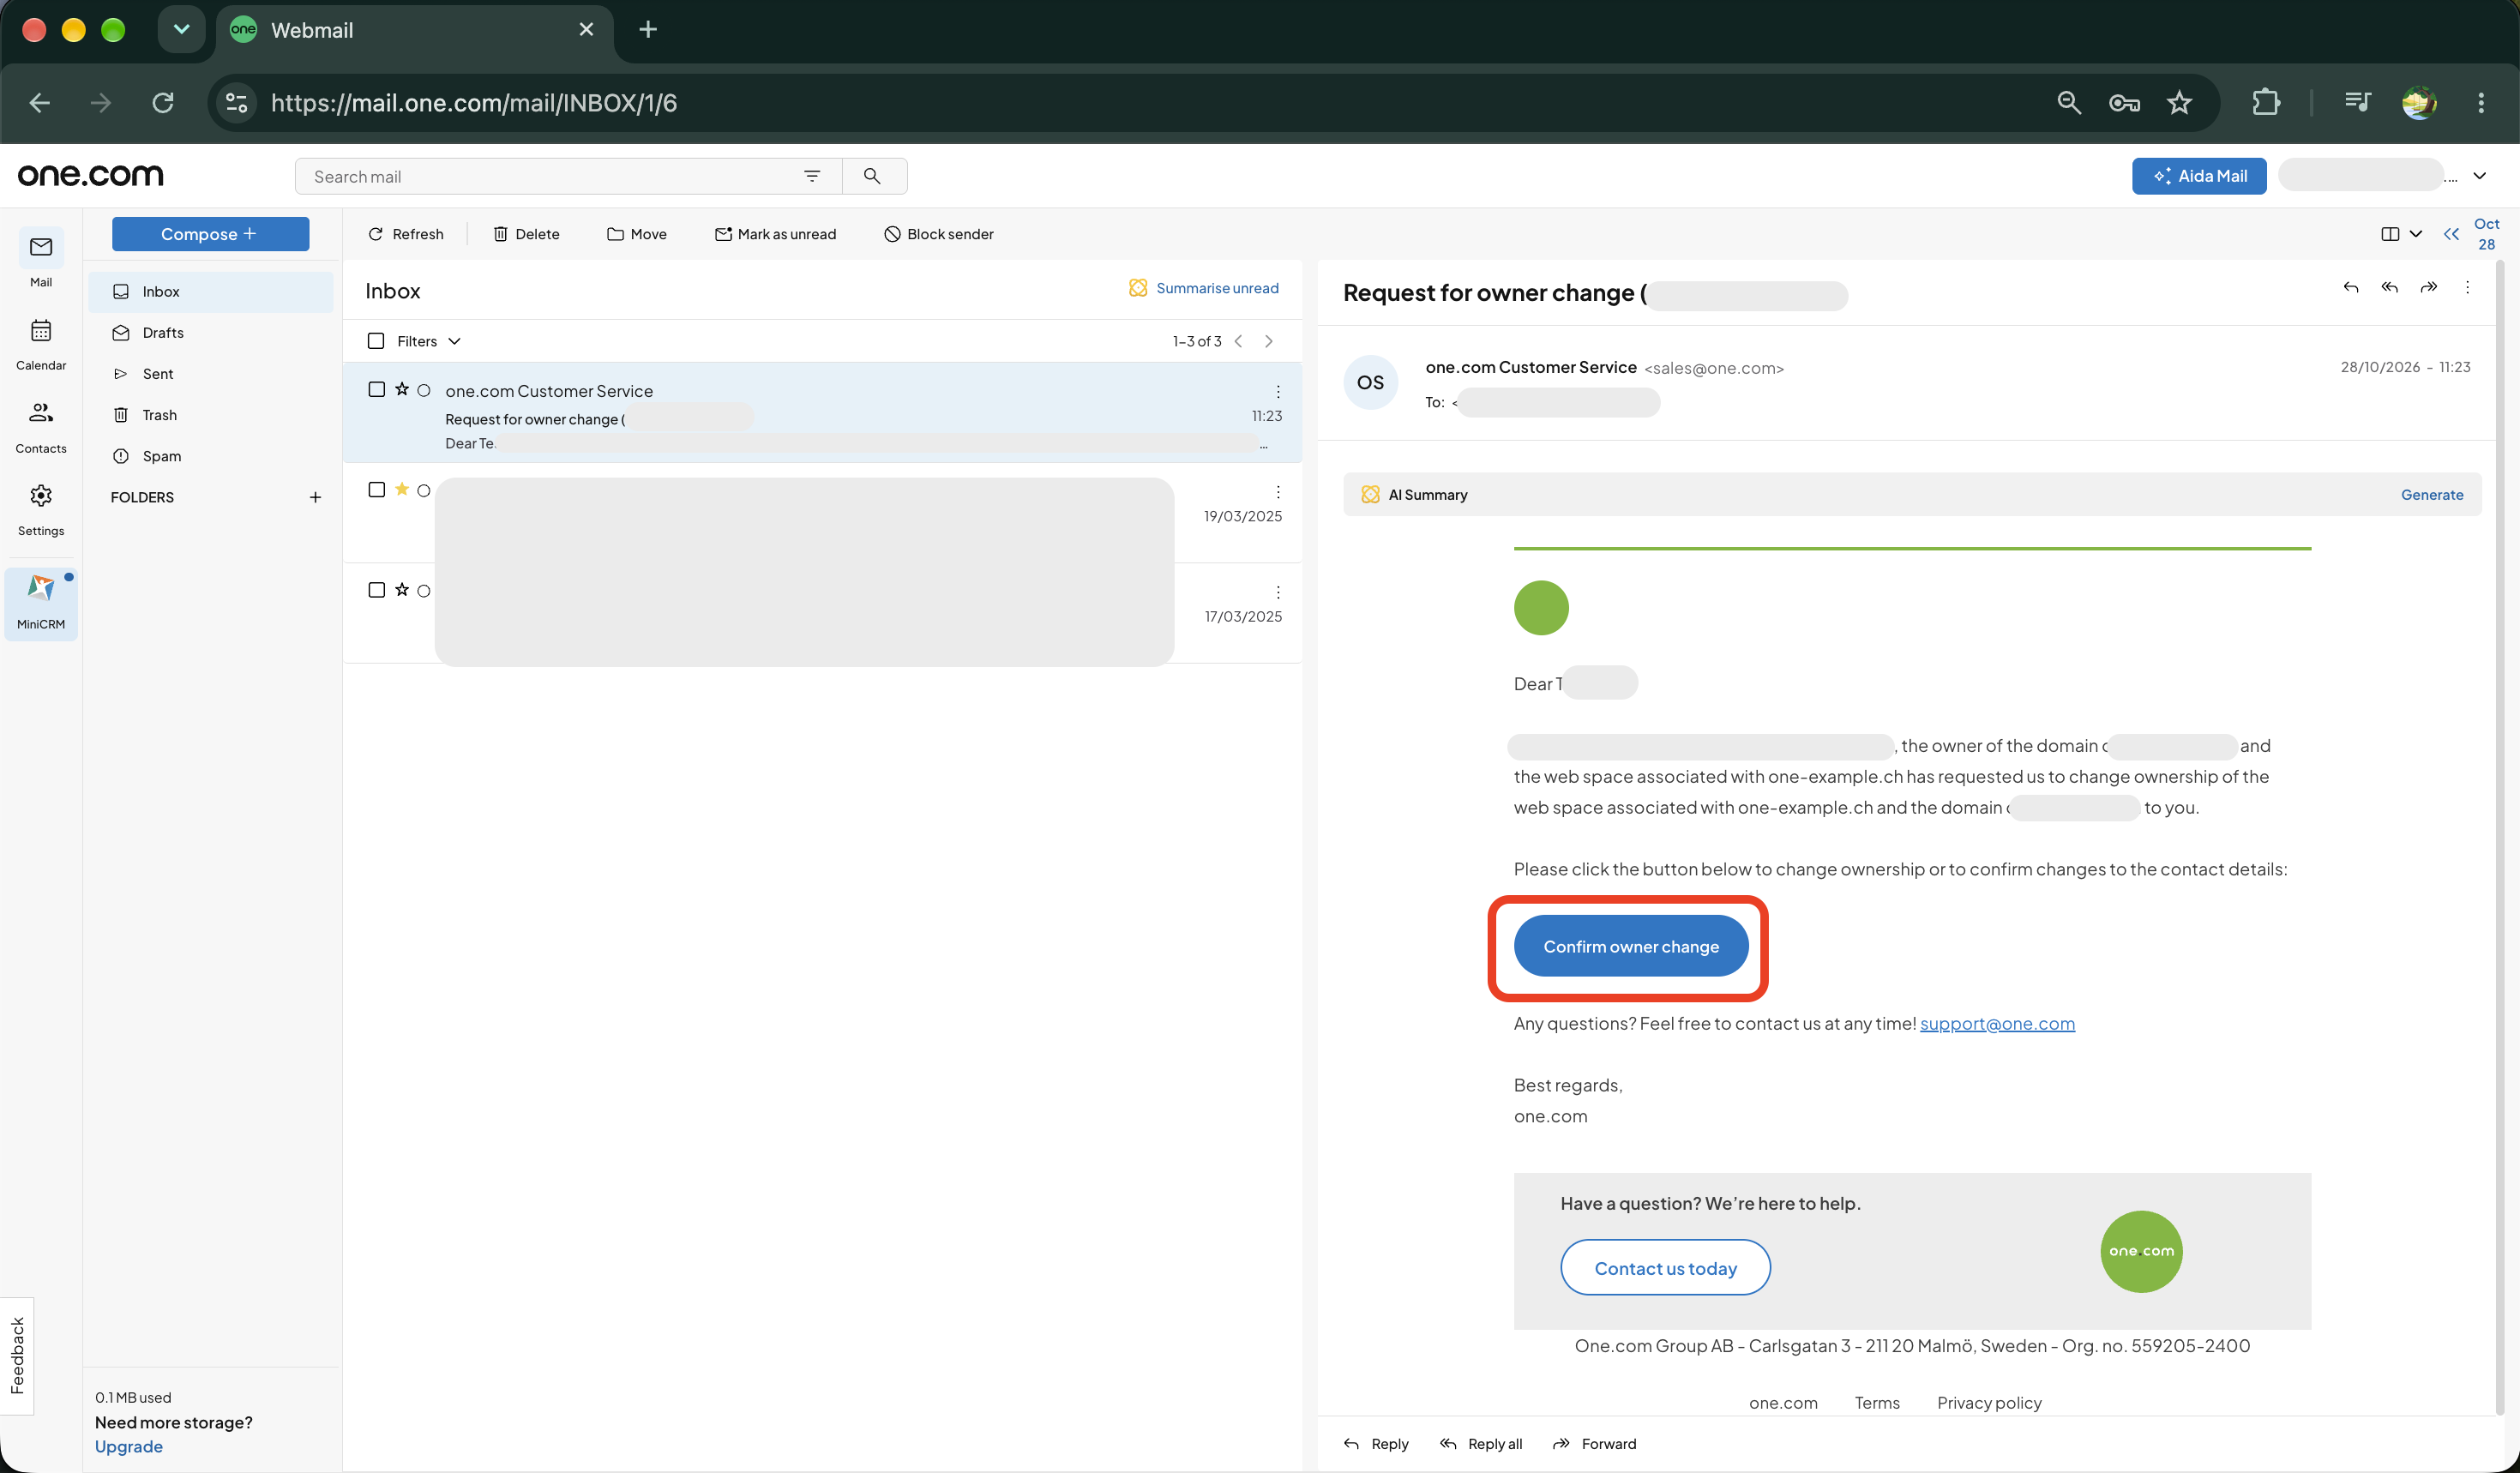Add a new folder with plus icon
This screenshot has height=1473, width=2520.
[315, 497]
